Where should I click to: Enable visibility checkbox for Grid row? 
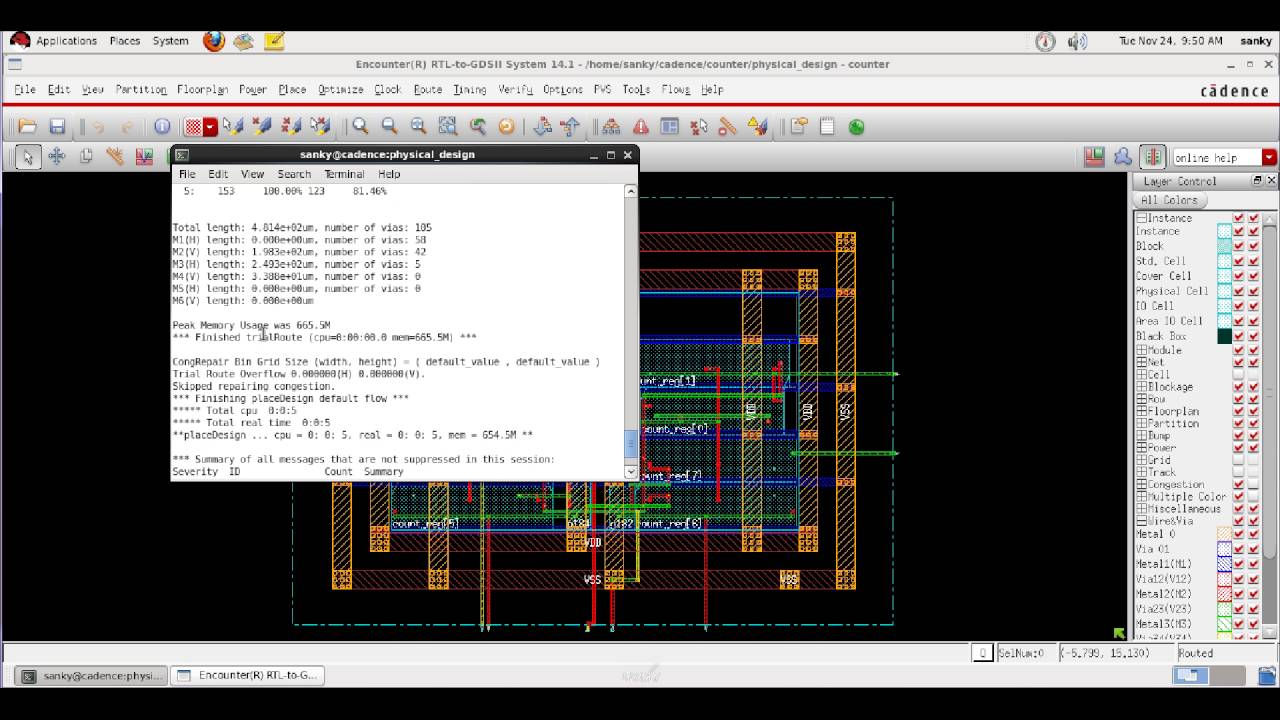(1239, 460)
